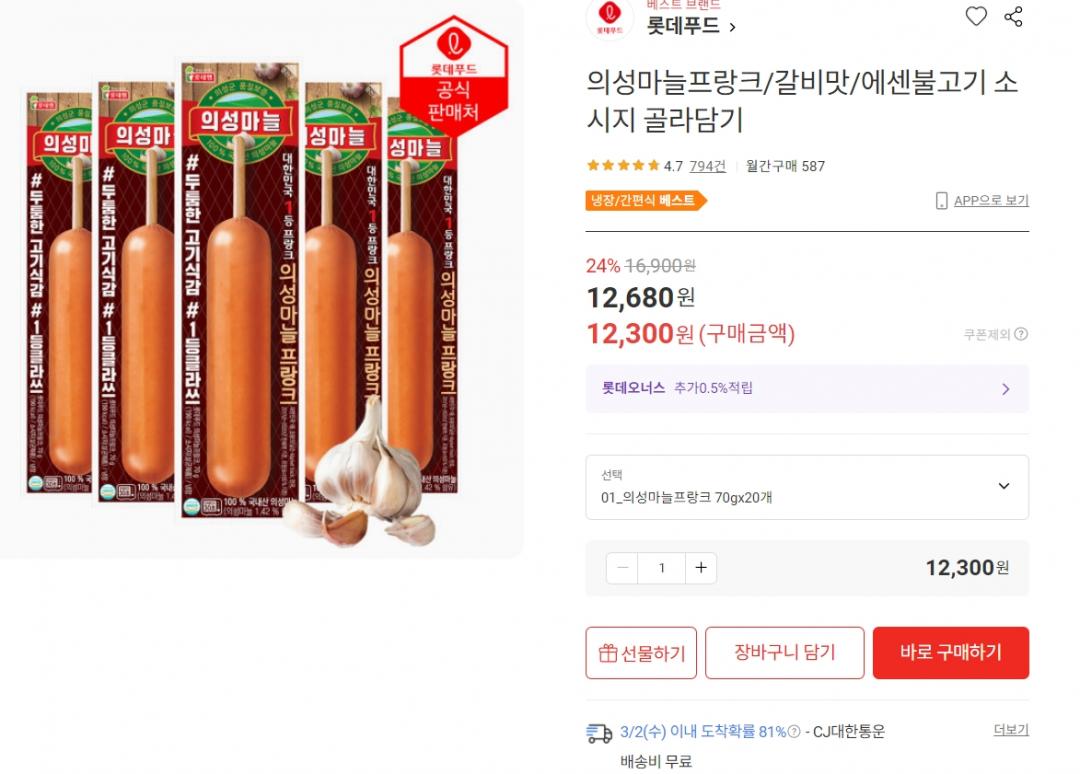Click the sausage product main image
The image size is (1080, 774).
click(260, 279)
